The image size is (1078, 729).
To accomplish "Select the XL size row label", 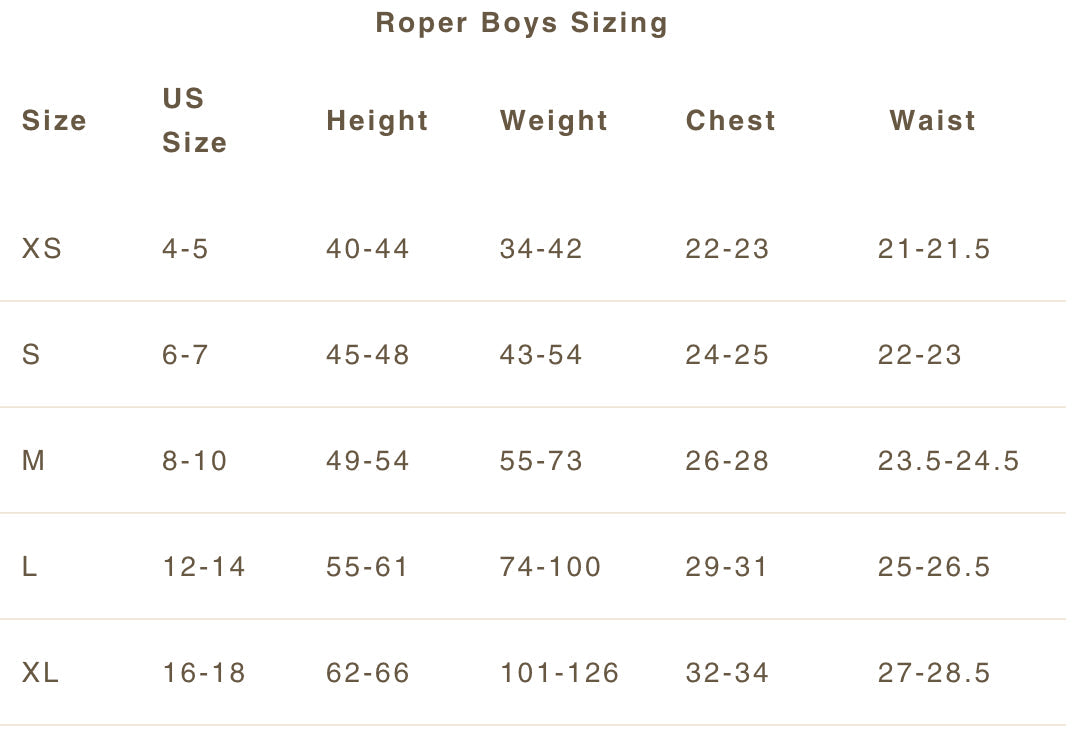I will pos(41,673).
